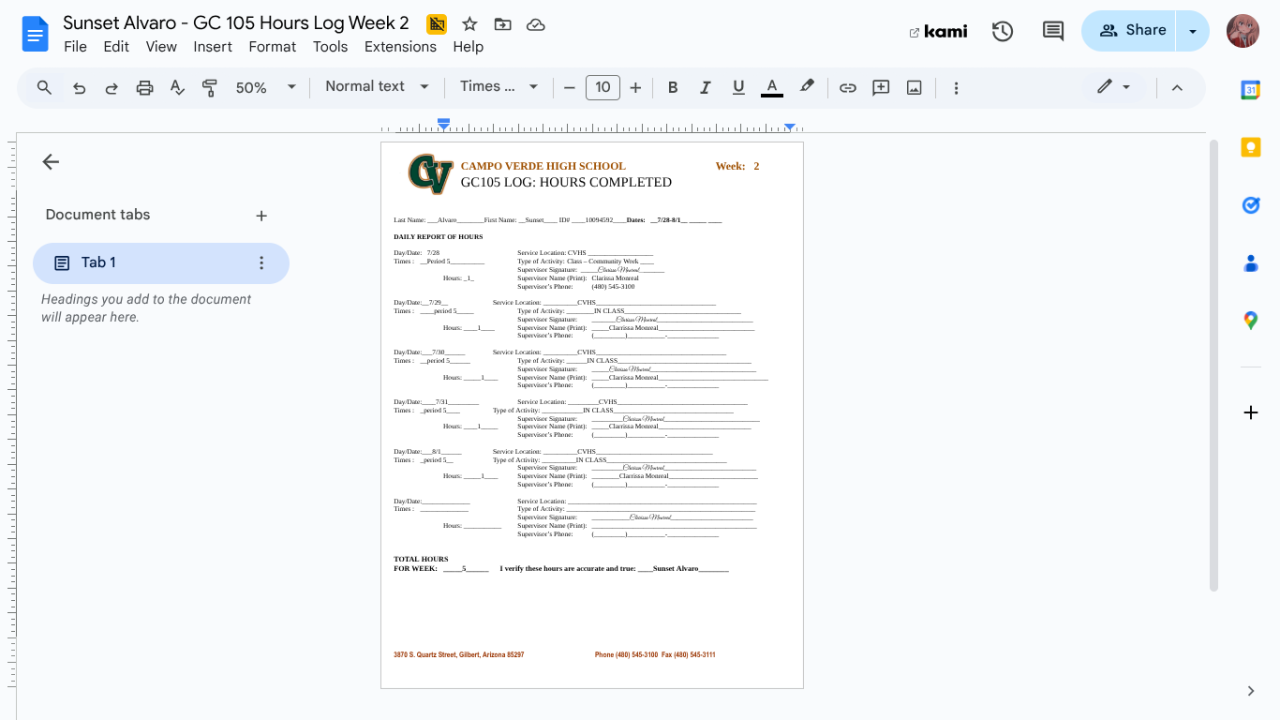Viewport: 1280px width, 720px height.
Task: Open Google Maps side panel
Action: click(1251, 320)
